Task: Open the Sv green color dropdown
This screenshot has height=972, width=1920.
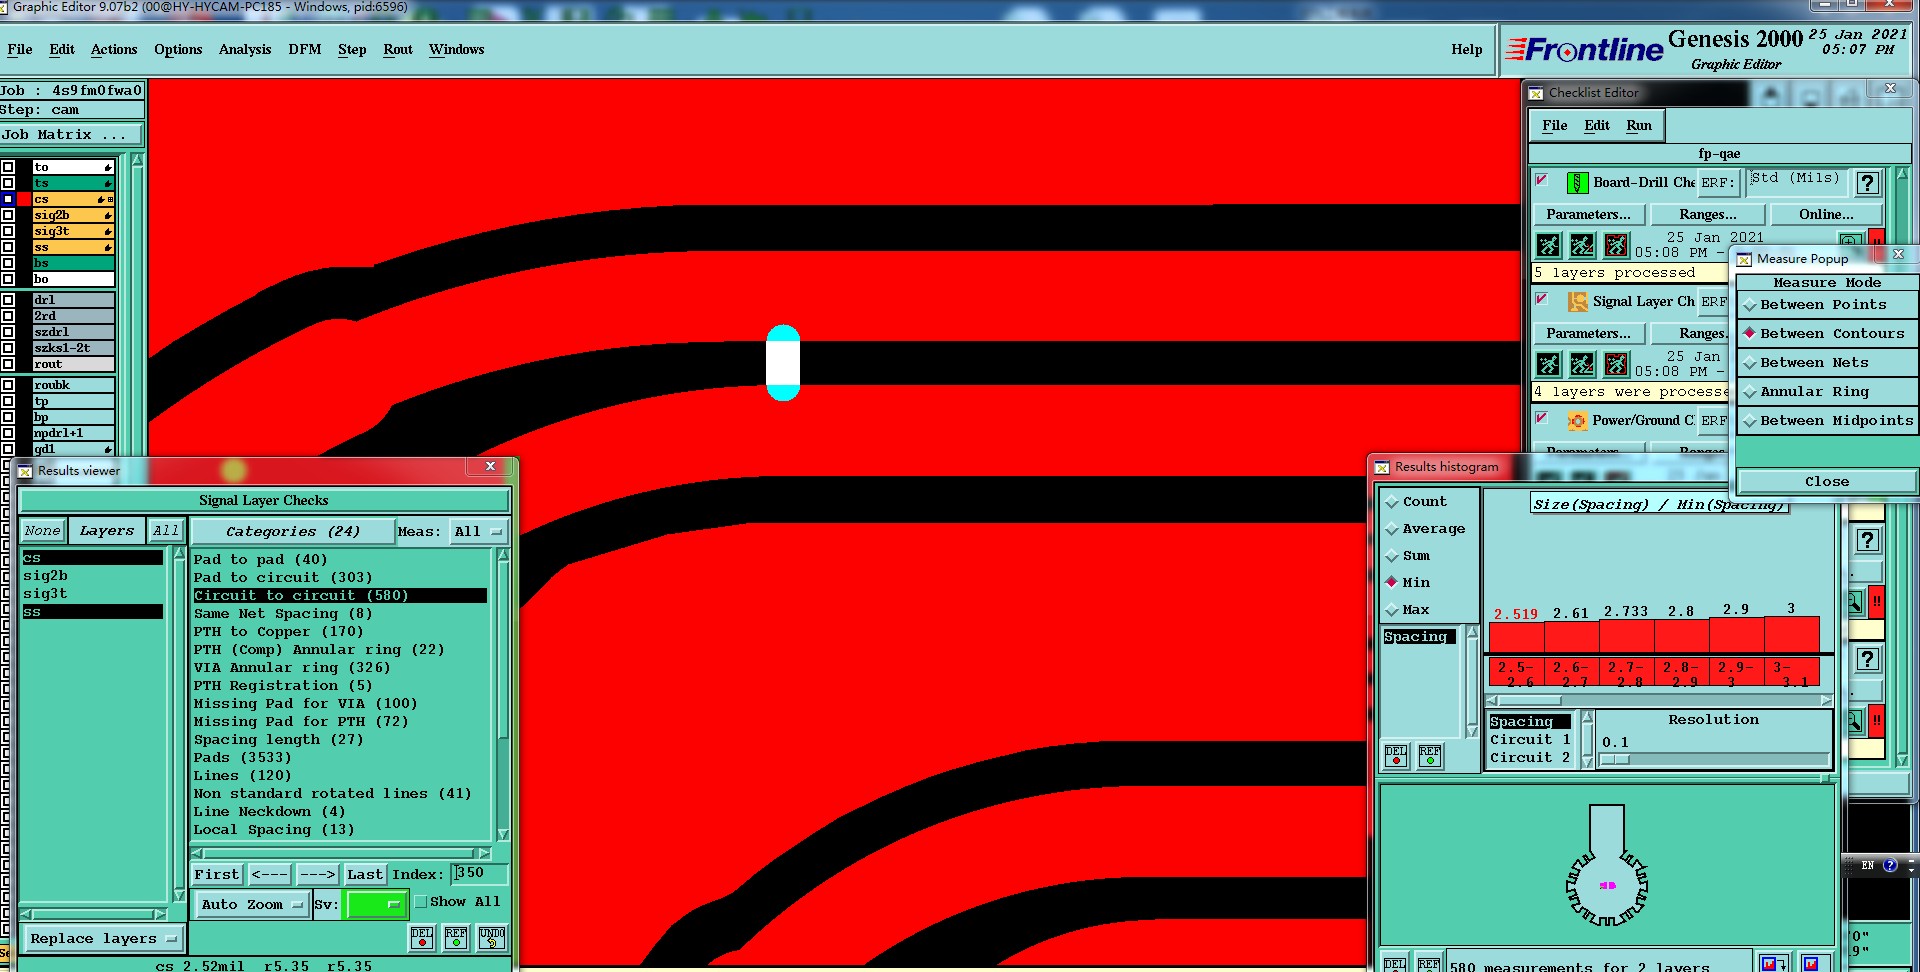Action: (375, 905)
